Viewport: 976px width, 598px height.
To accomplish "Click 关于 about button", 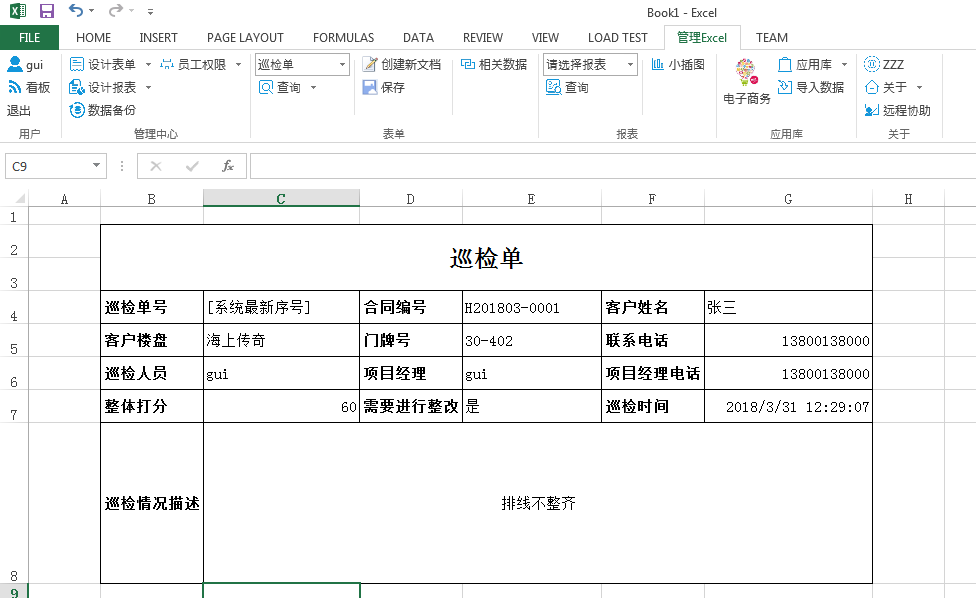I will tap(886, 87).
